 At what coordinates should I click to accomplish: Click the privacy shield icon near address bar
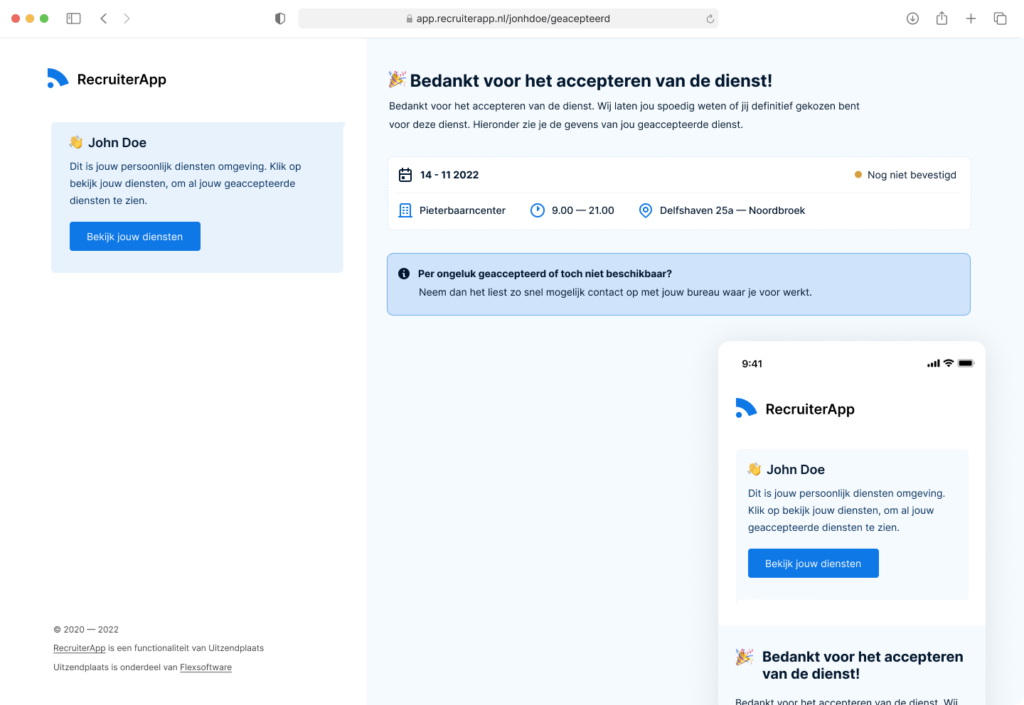coord(280,19)
